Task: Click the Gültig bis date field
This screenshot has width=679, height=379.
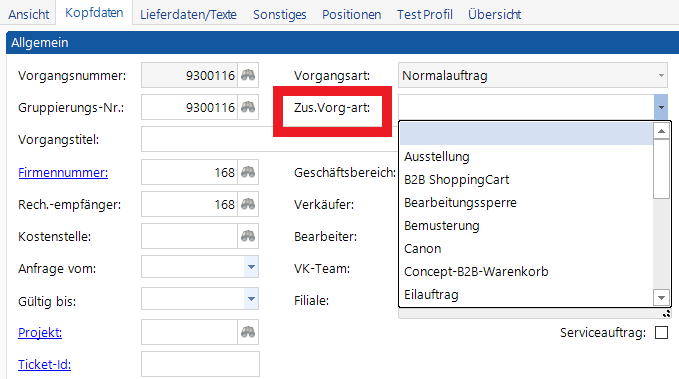Action: point(193,299)
